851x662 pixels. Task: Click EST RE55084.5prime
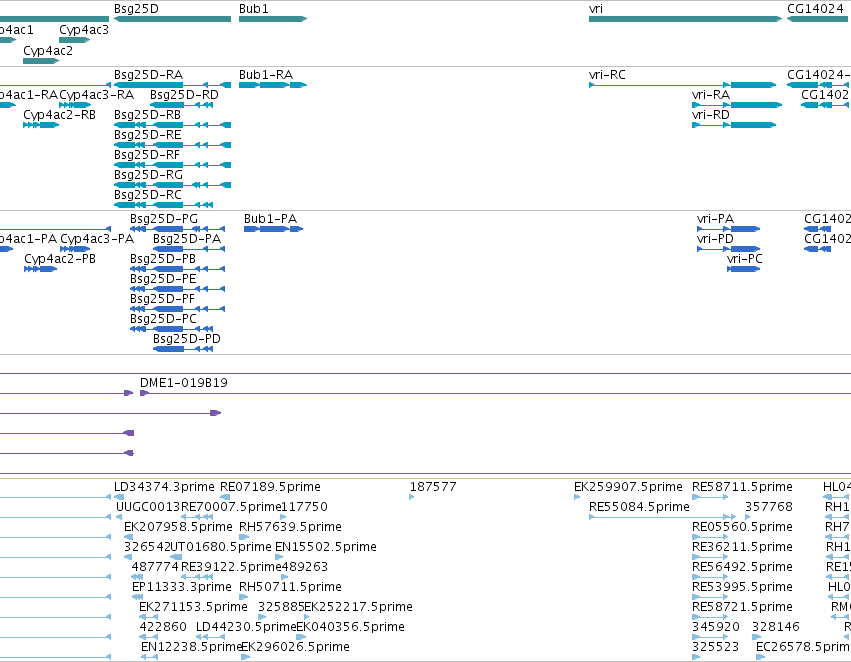(662, 517)
